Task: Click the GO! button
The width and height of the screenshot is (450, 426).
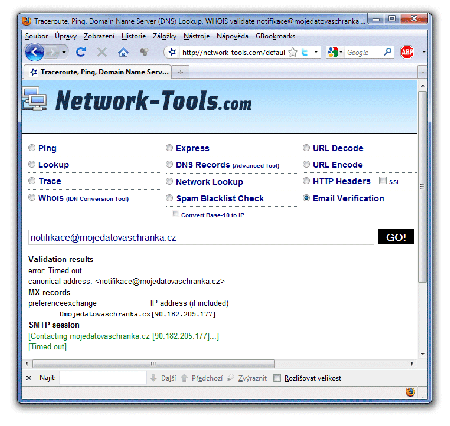Action: pos(396,237)
